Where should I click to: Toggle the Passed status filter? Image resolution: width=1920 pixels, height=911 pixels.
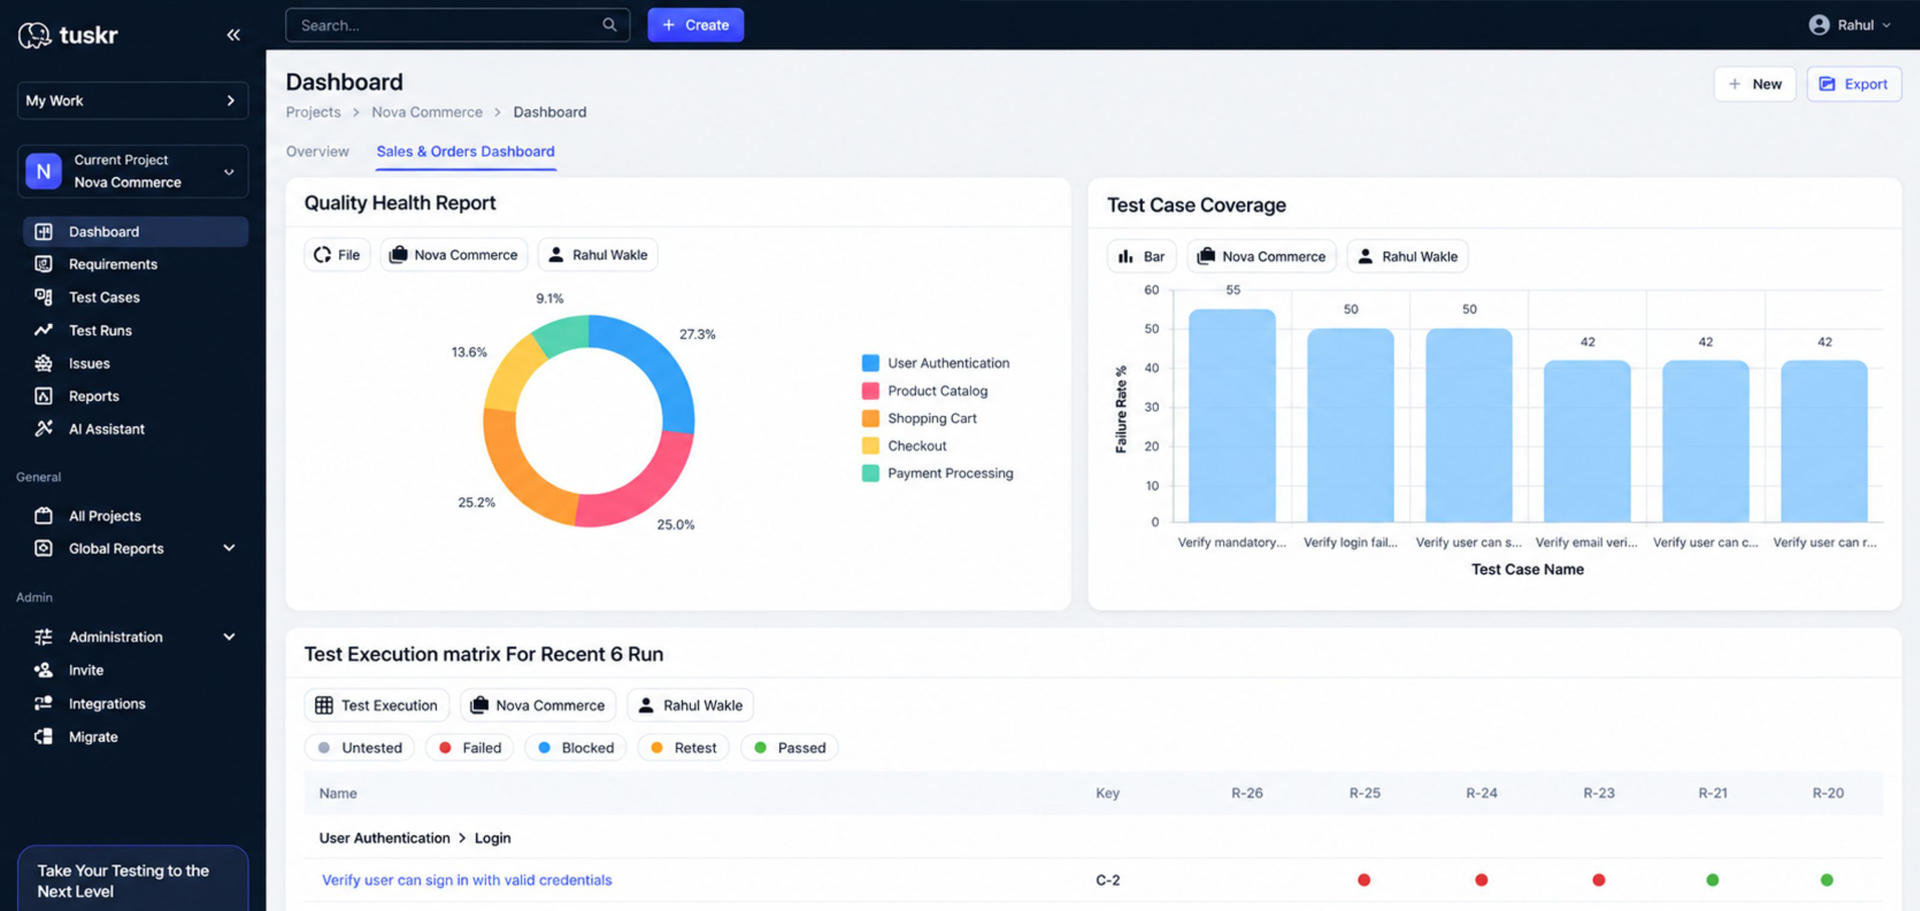pos(790,748)
